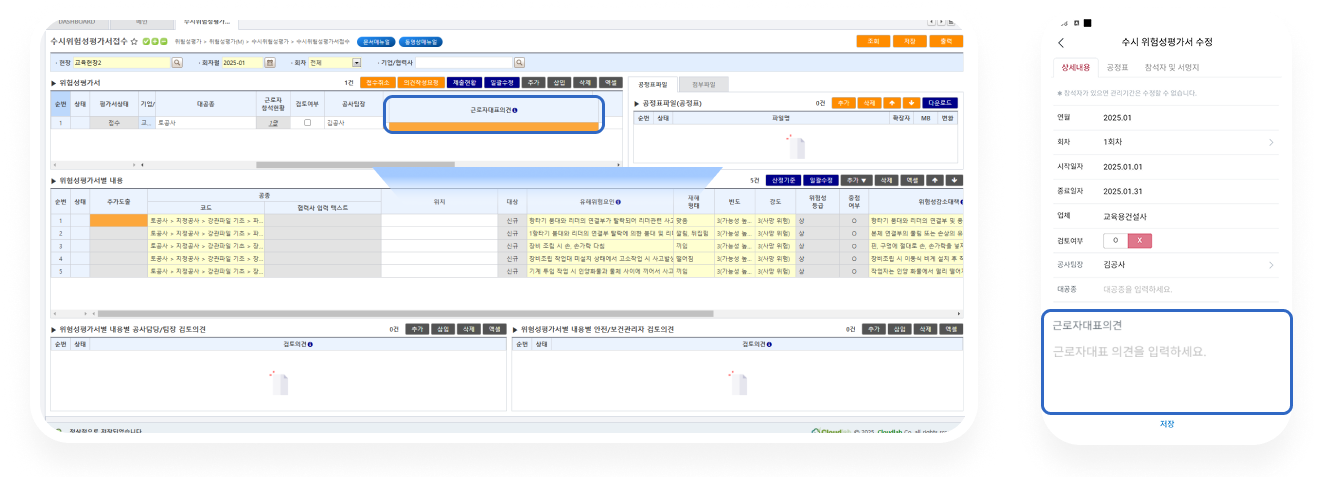Click the favorite star next to page title
This screenshot has height=477, width=1322.
tap(134, 42)
